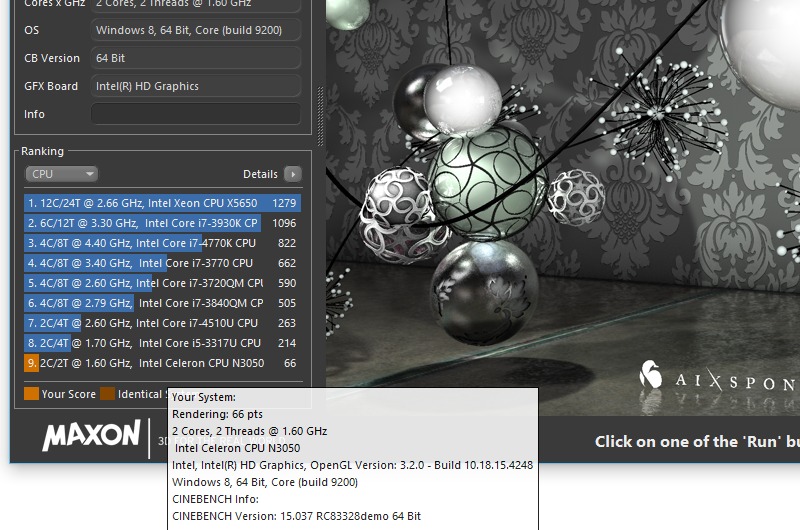Image resolution: width=800 pixels, height=530 pixels.
Task: Click into the empty Info input field
Action: point(196,114)
